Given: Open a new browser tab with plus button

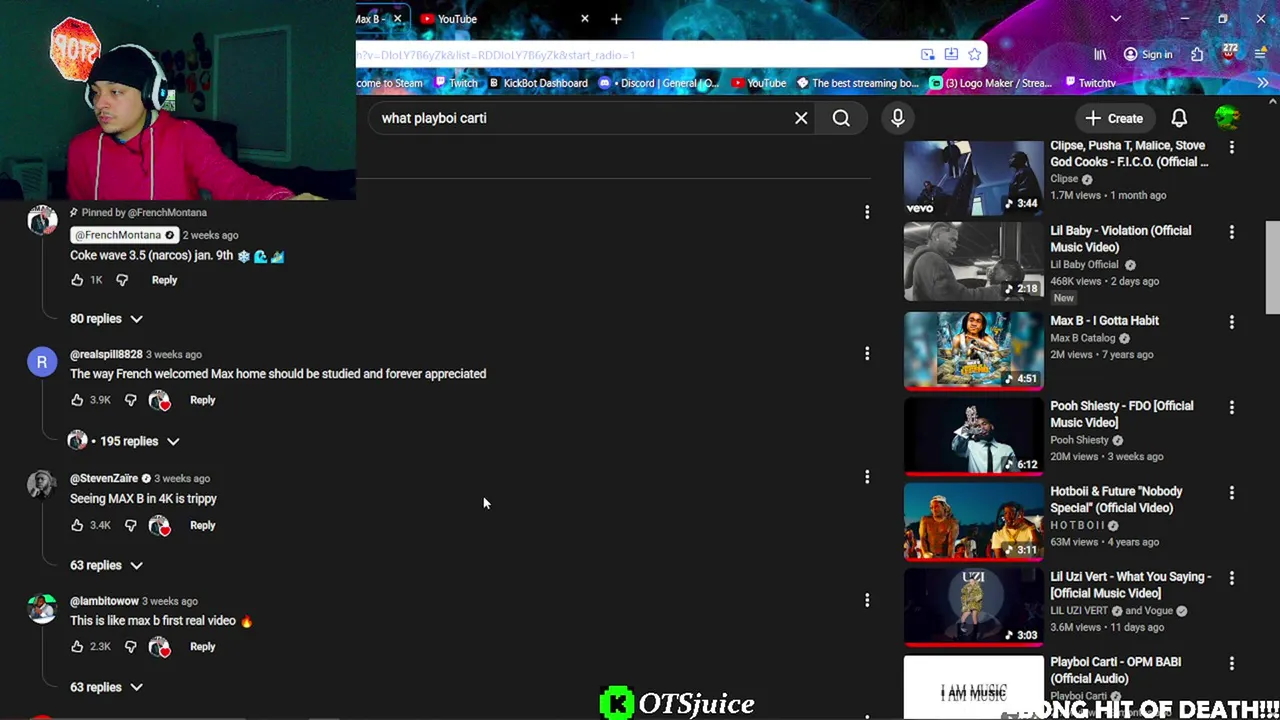Looking at the screenshot, I should (616, 19).
